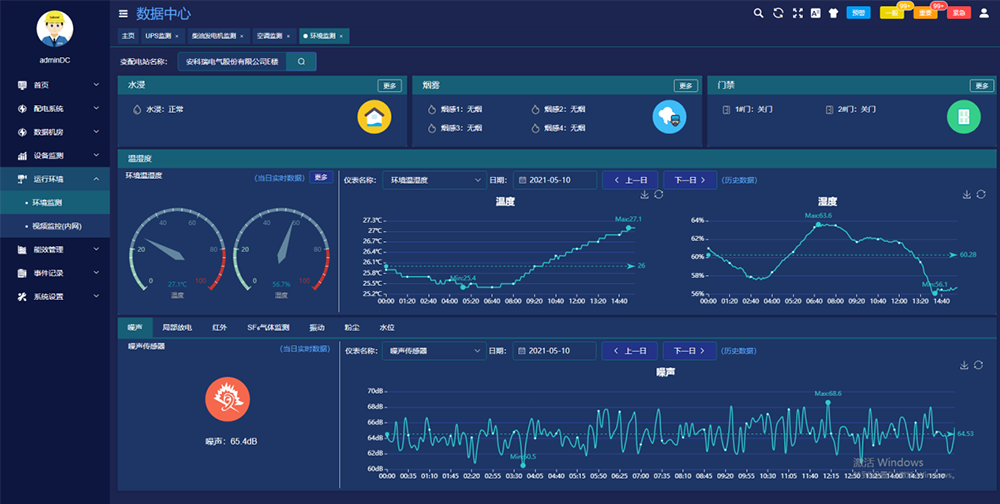The width and height of the screenshot is (1000, 504).
Task: Click 下一日 button in temperature-humidity panel
Action: [x=690, y=180]
